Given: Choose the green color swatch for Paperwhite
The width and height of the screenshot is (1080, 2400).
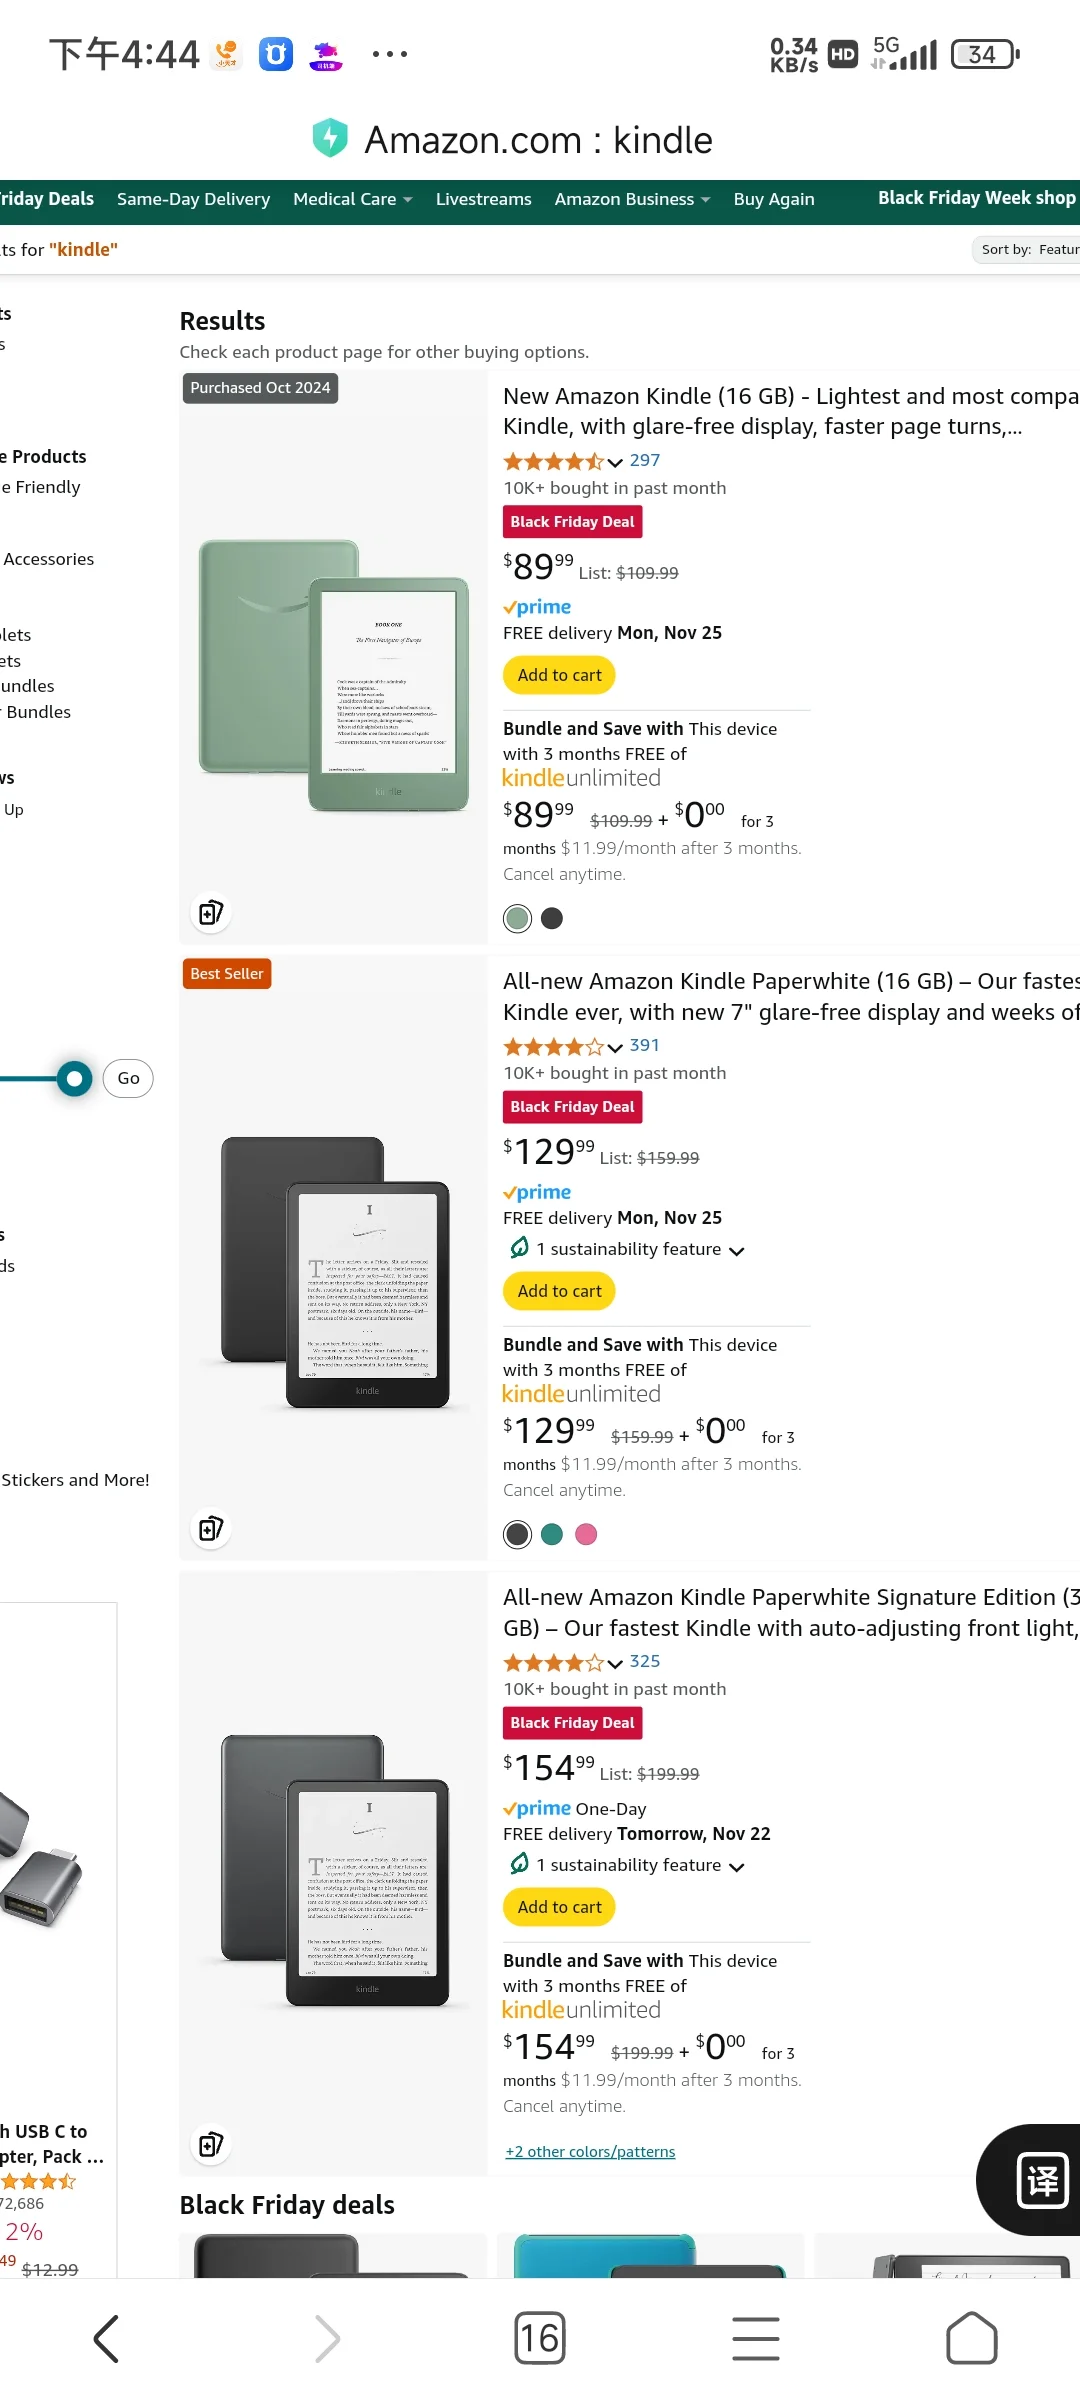Looking at the screenshot, I should 552,1534.
